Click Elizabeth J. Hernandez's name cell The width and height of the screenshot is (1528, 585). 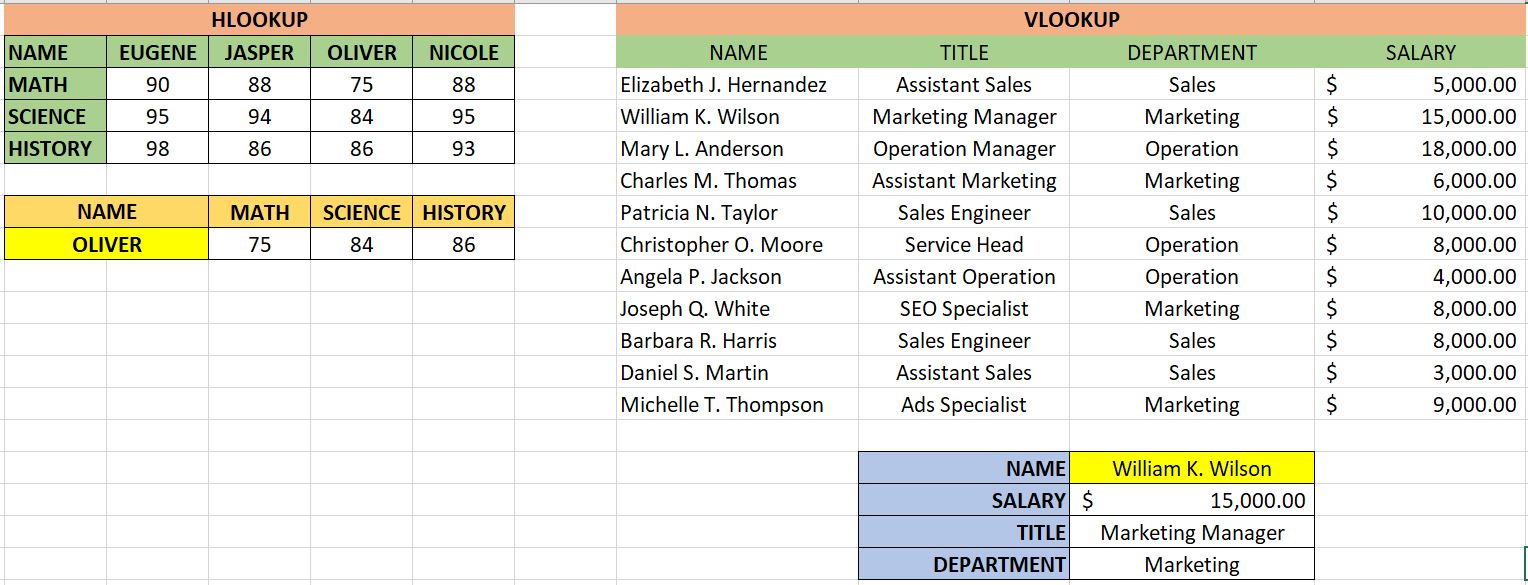pos(737,85)
